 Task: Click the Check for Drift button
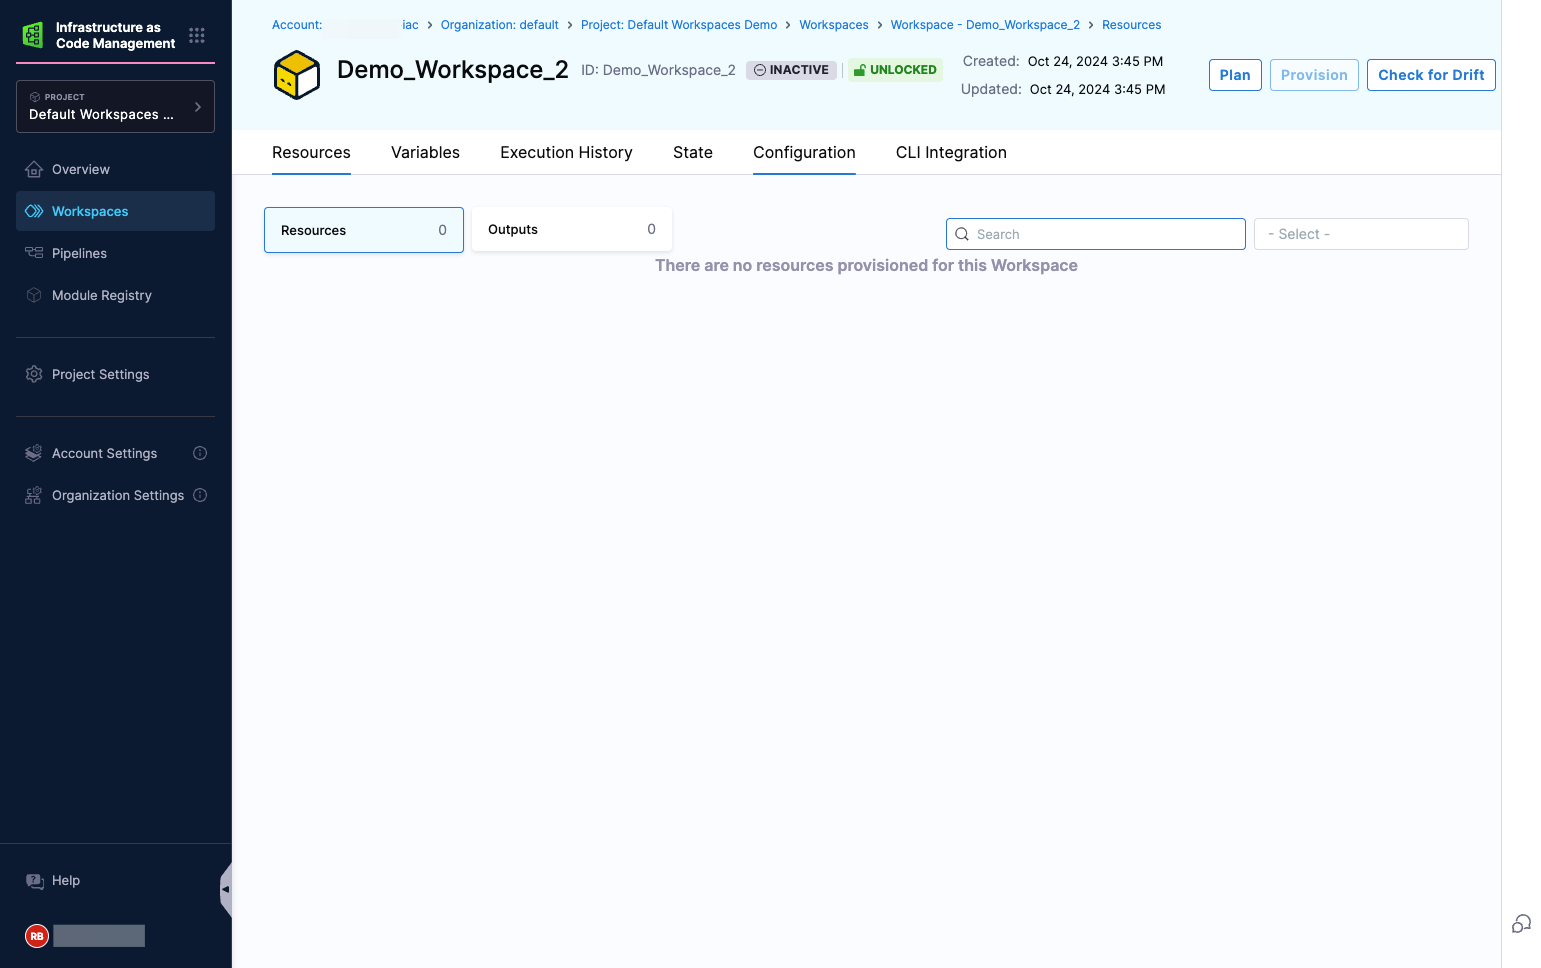click(x=1431, y=75)
